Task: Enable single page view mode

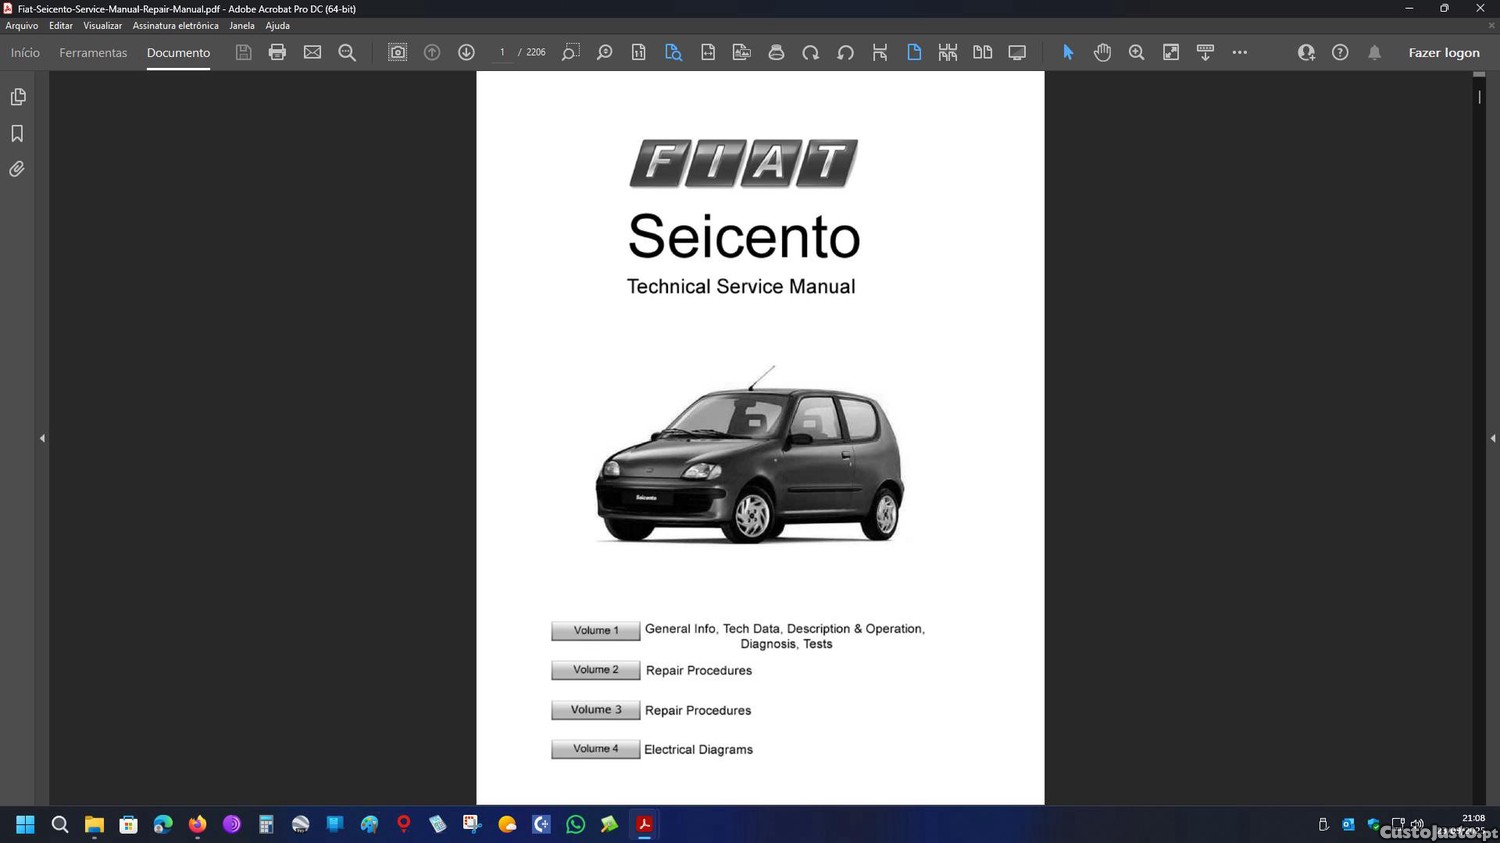Action: click(x=913, y=52)
